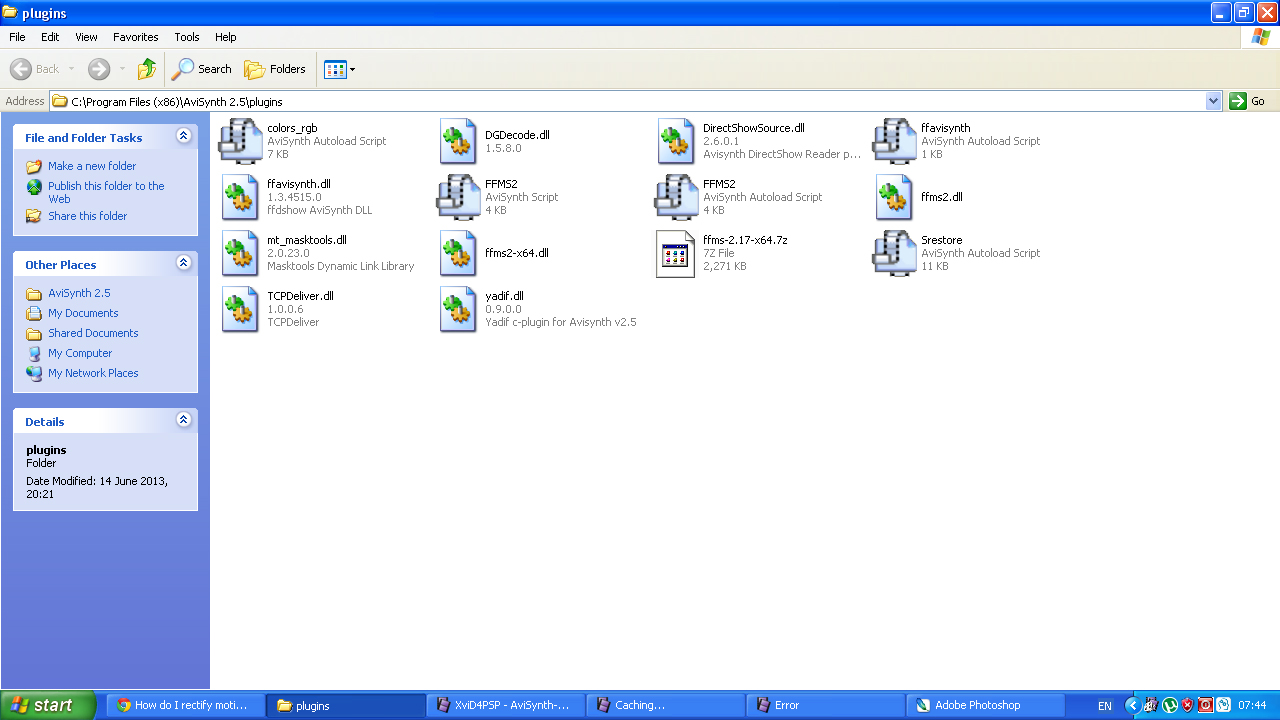Click the Forward navigation arrow

pyautogui.click(x=99, y=69)
